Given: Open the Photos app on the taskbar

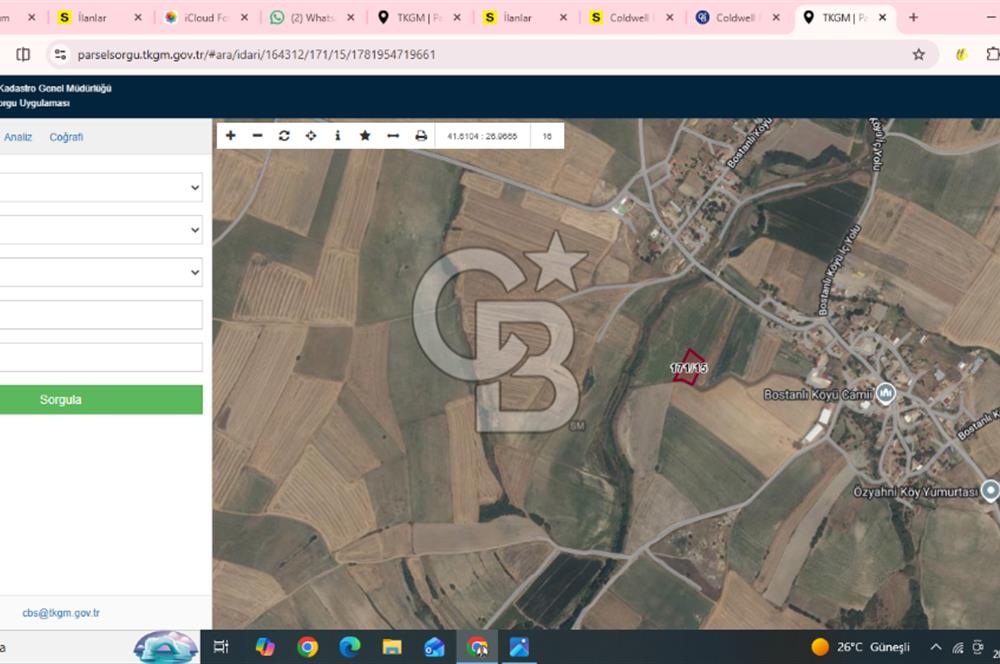Looking at the screenshot, I should (519, 647).
